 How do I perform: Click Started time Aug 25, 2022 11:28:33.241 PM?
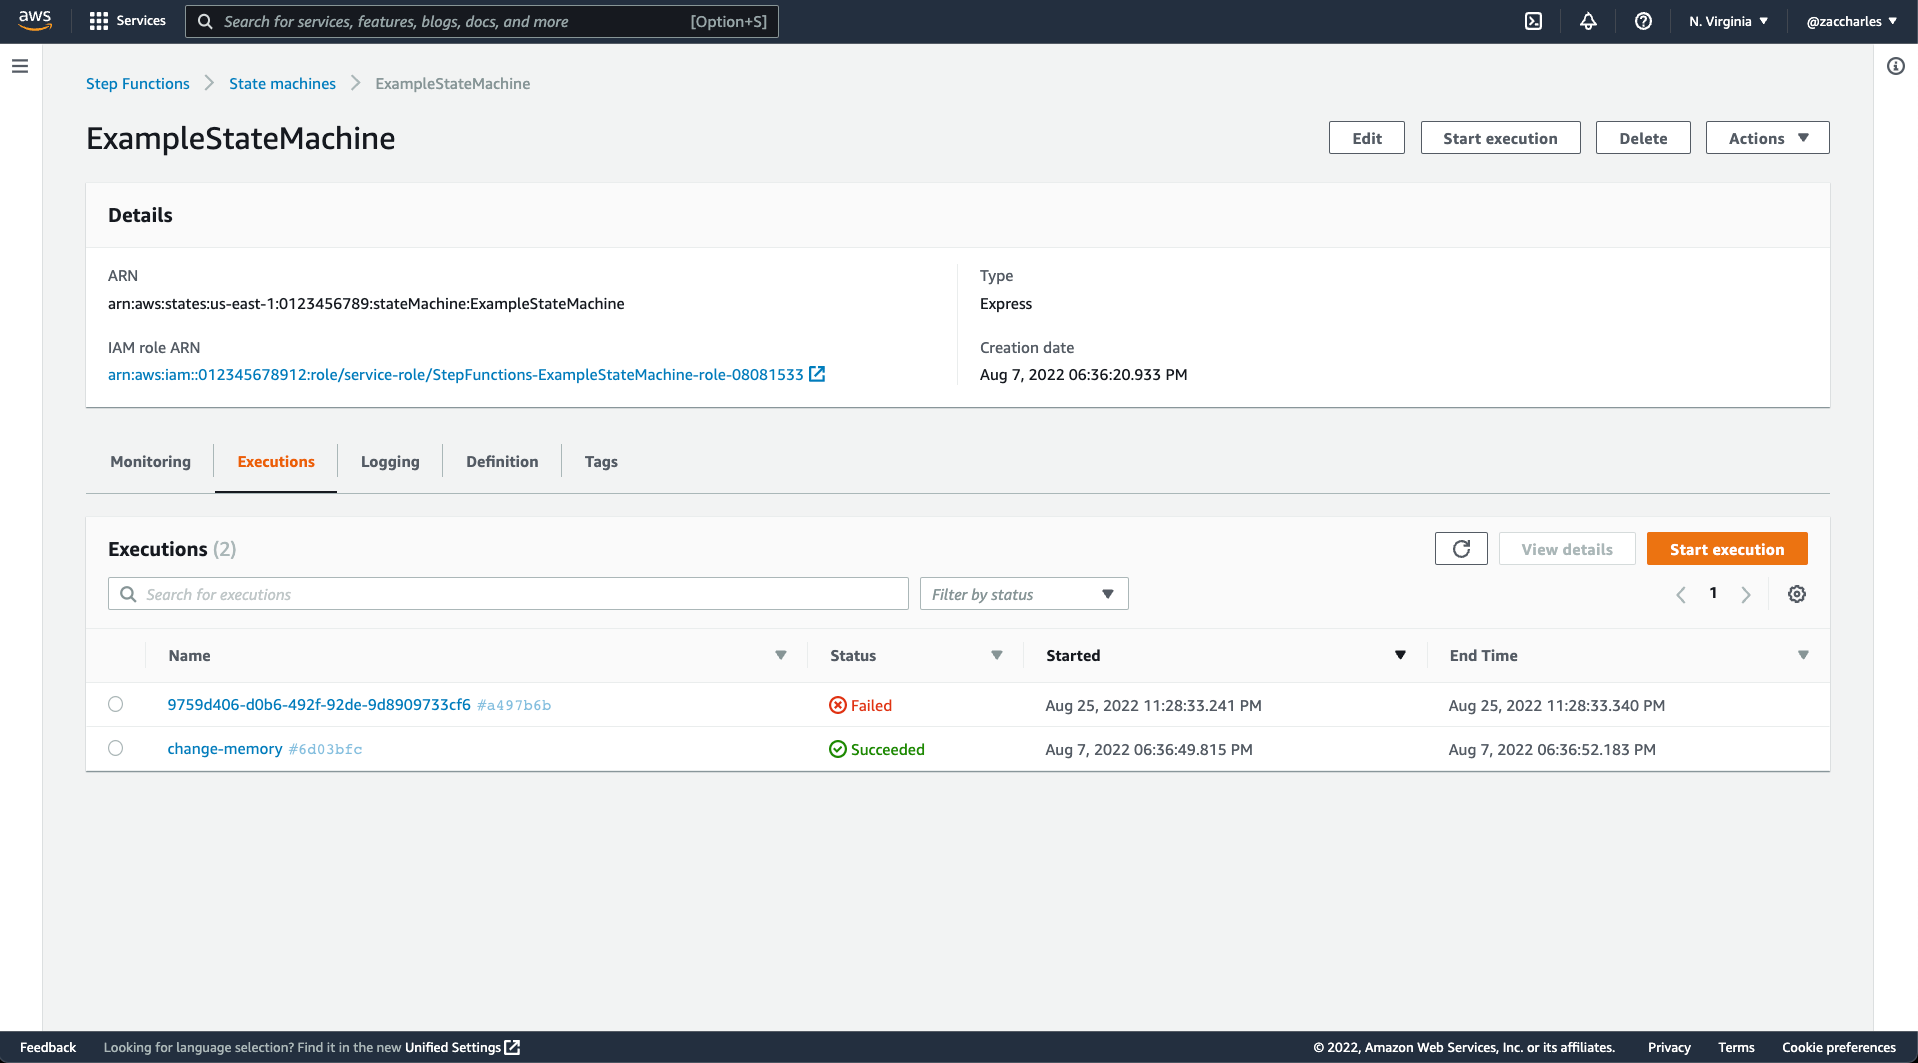[1153, 705]
